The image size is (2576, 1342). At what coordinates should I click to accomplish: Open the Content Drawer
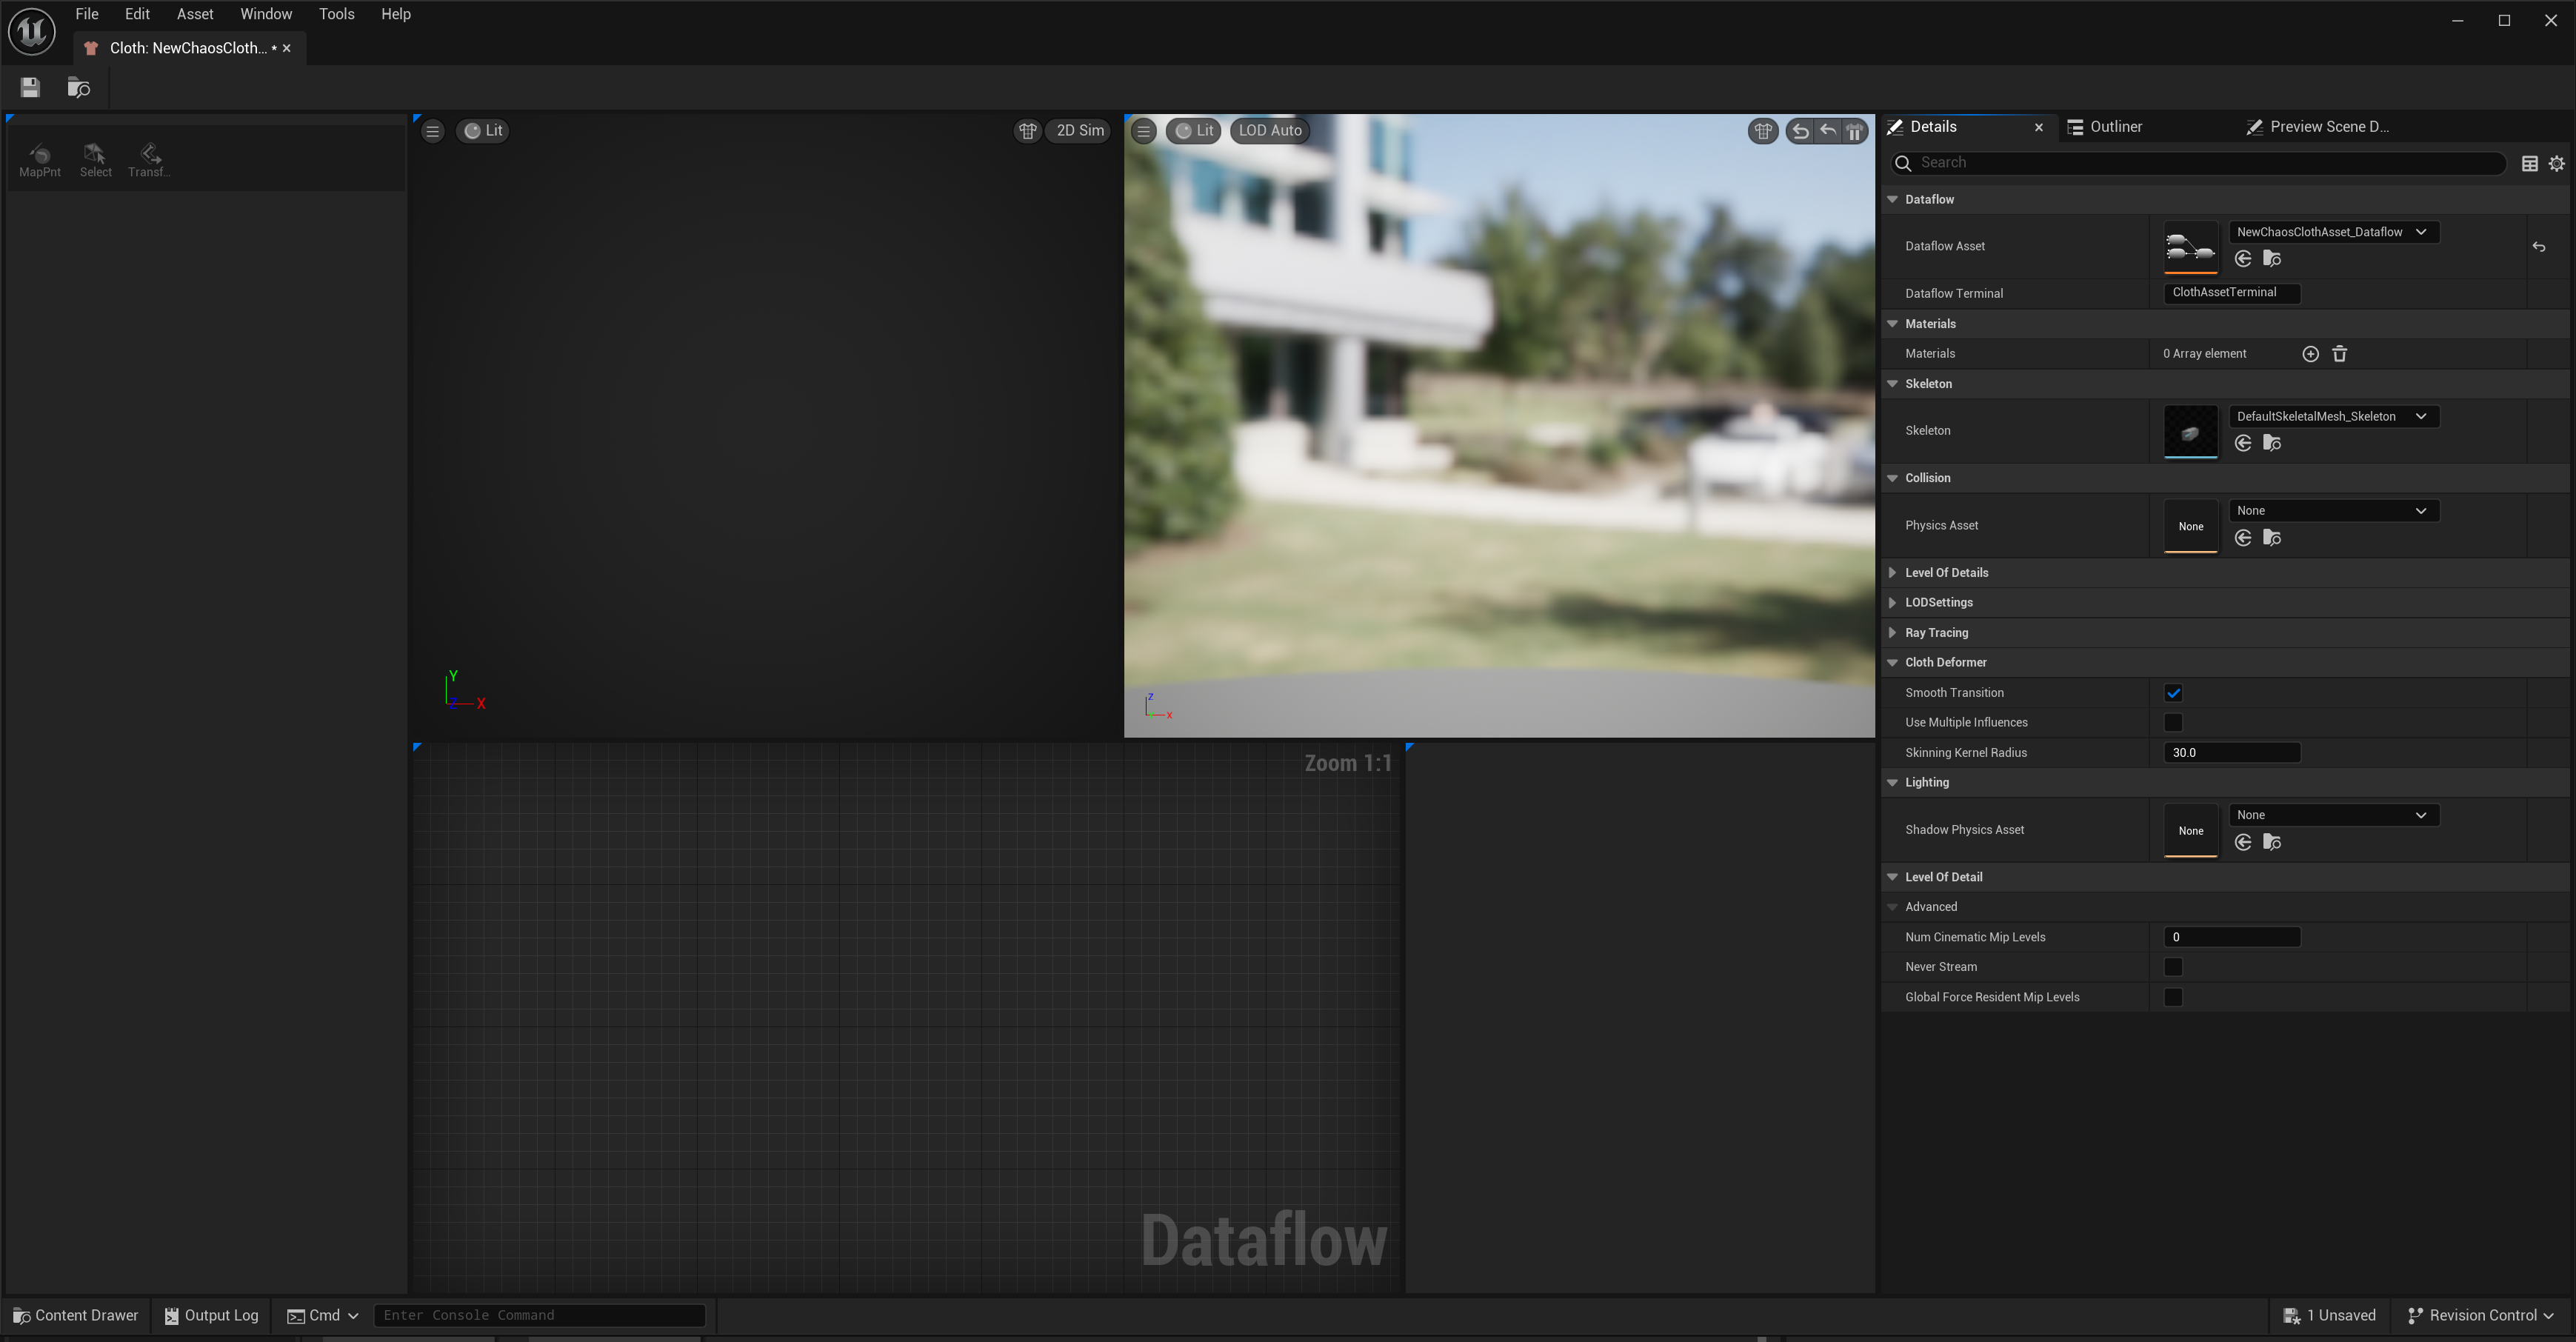tap(76, 1315)
